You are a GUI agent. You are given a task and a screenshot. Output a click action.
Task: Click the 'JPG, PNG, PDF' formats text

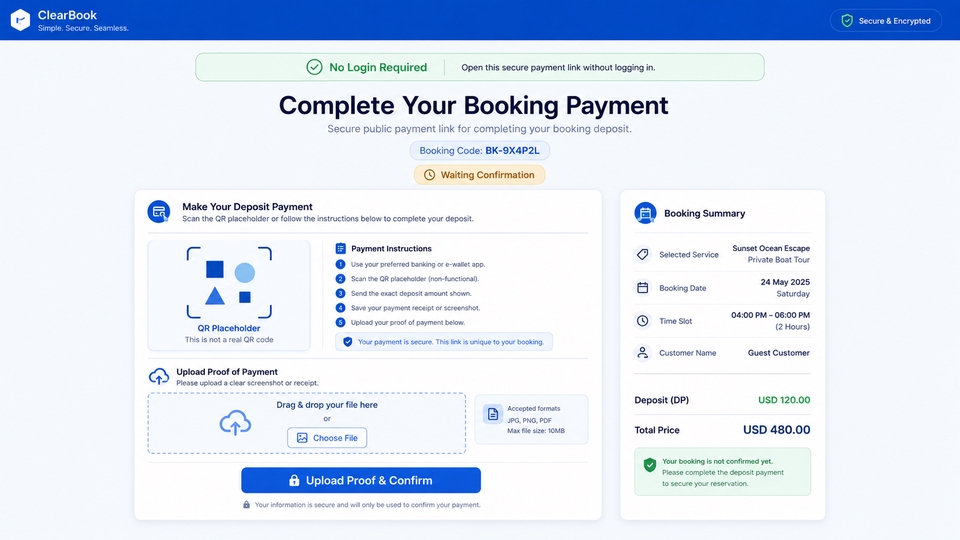529,421
